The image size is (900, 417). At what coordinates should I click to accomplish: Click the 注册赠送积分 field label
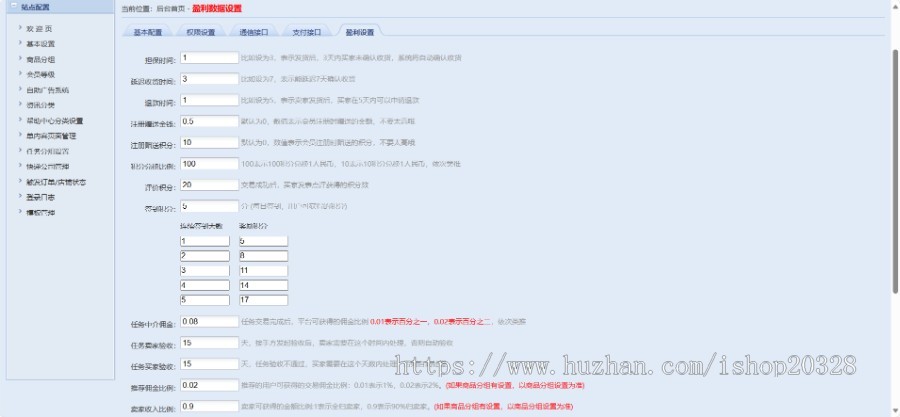(153, 145)
